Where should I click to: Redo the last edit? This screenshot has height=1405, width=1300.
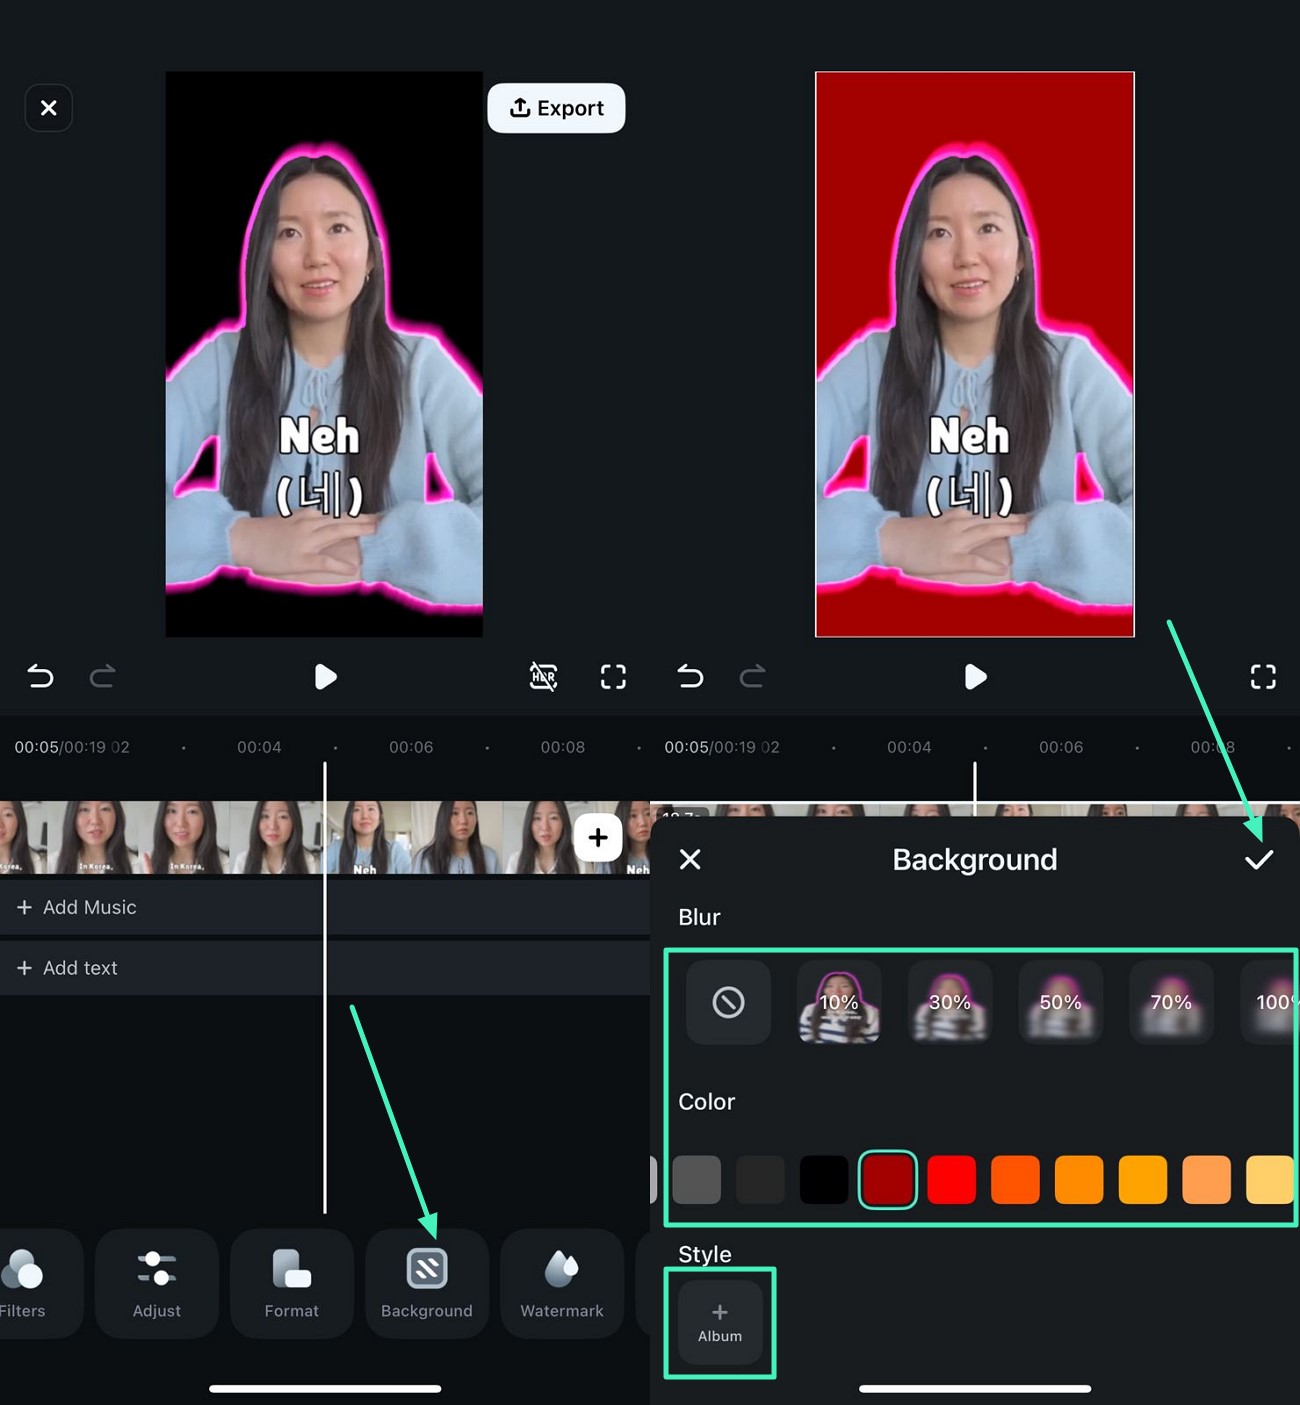(x=103, y=677)
